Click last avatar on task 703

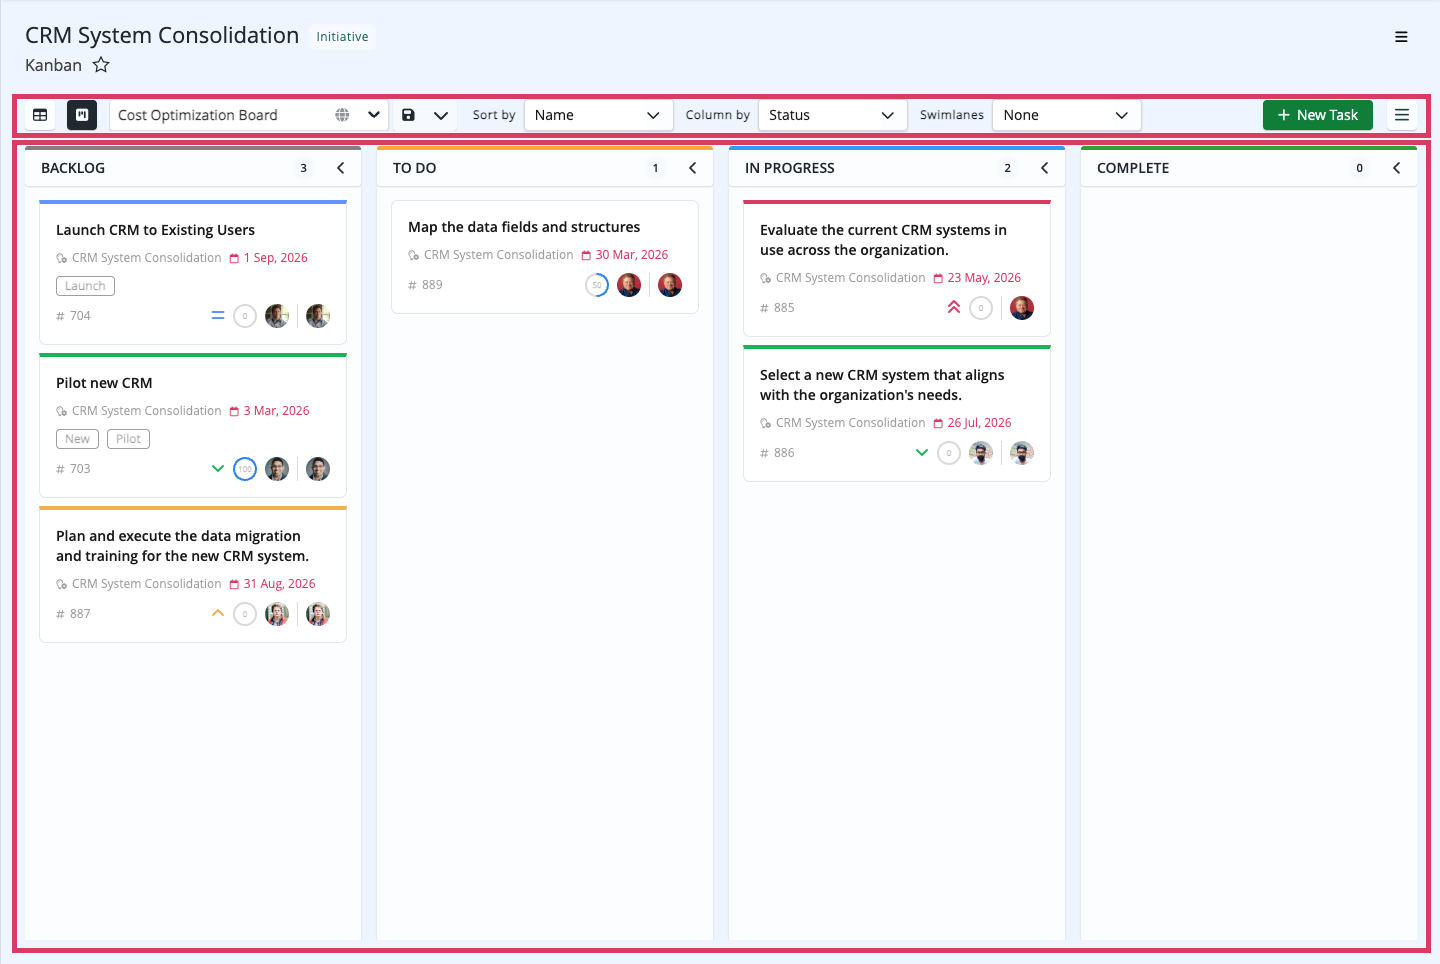318,469
